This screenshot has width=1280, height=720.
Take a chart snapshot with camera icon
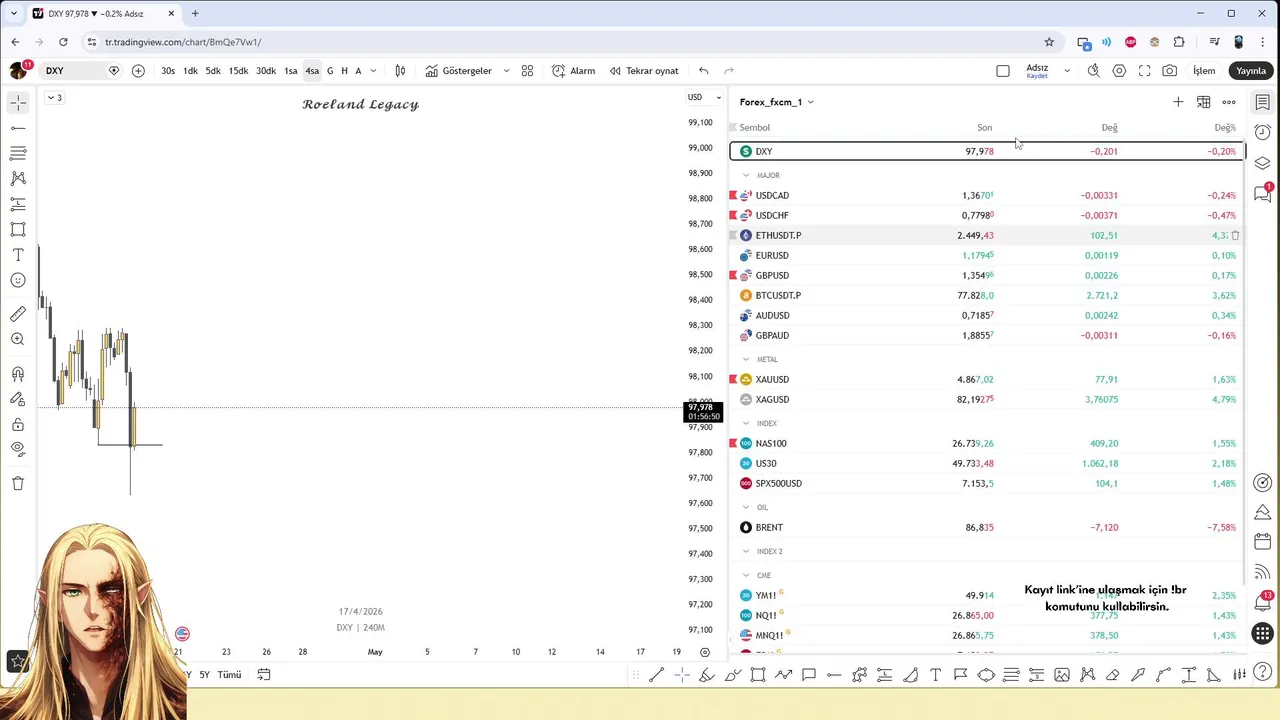tap(1170, 71)
